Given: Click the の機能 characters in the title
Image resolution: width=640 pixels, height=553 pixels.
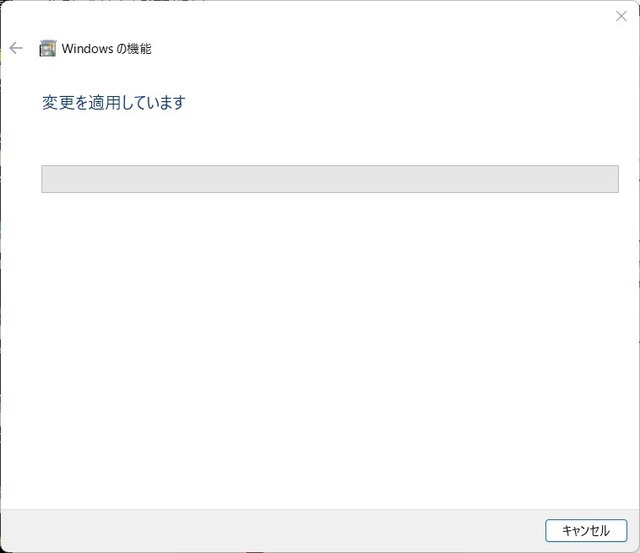Looking at the screenshot, I should (134, 49).
